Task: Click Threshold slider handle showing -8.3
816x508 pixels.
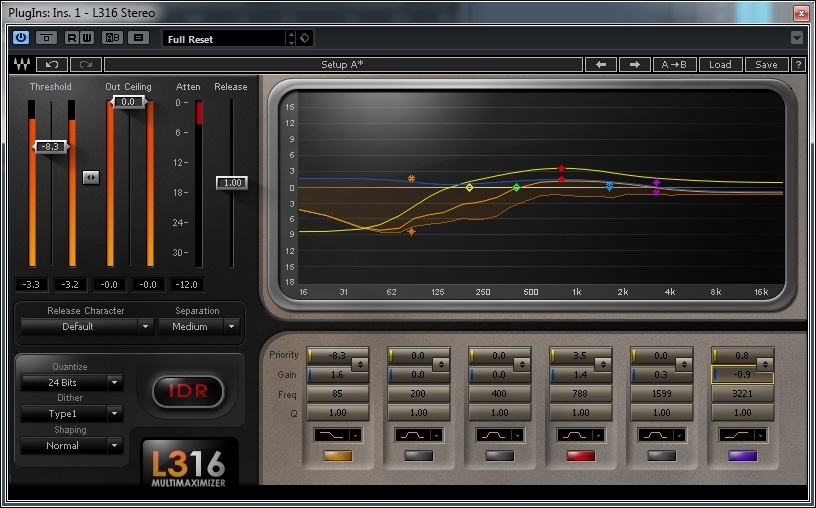Action: tap(50, 147)
